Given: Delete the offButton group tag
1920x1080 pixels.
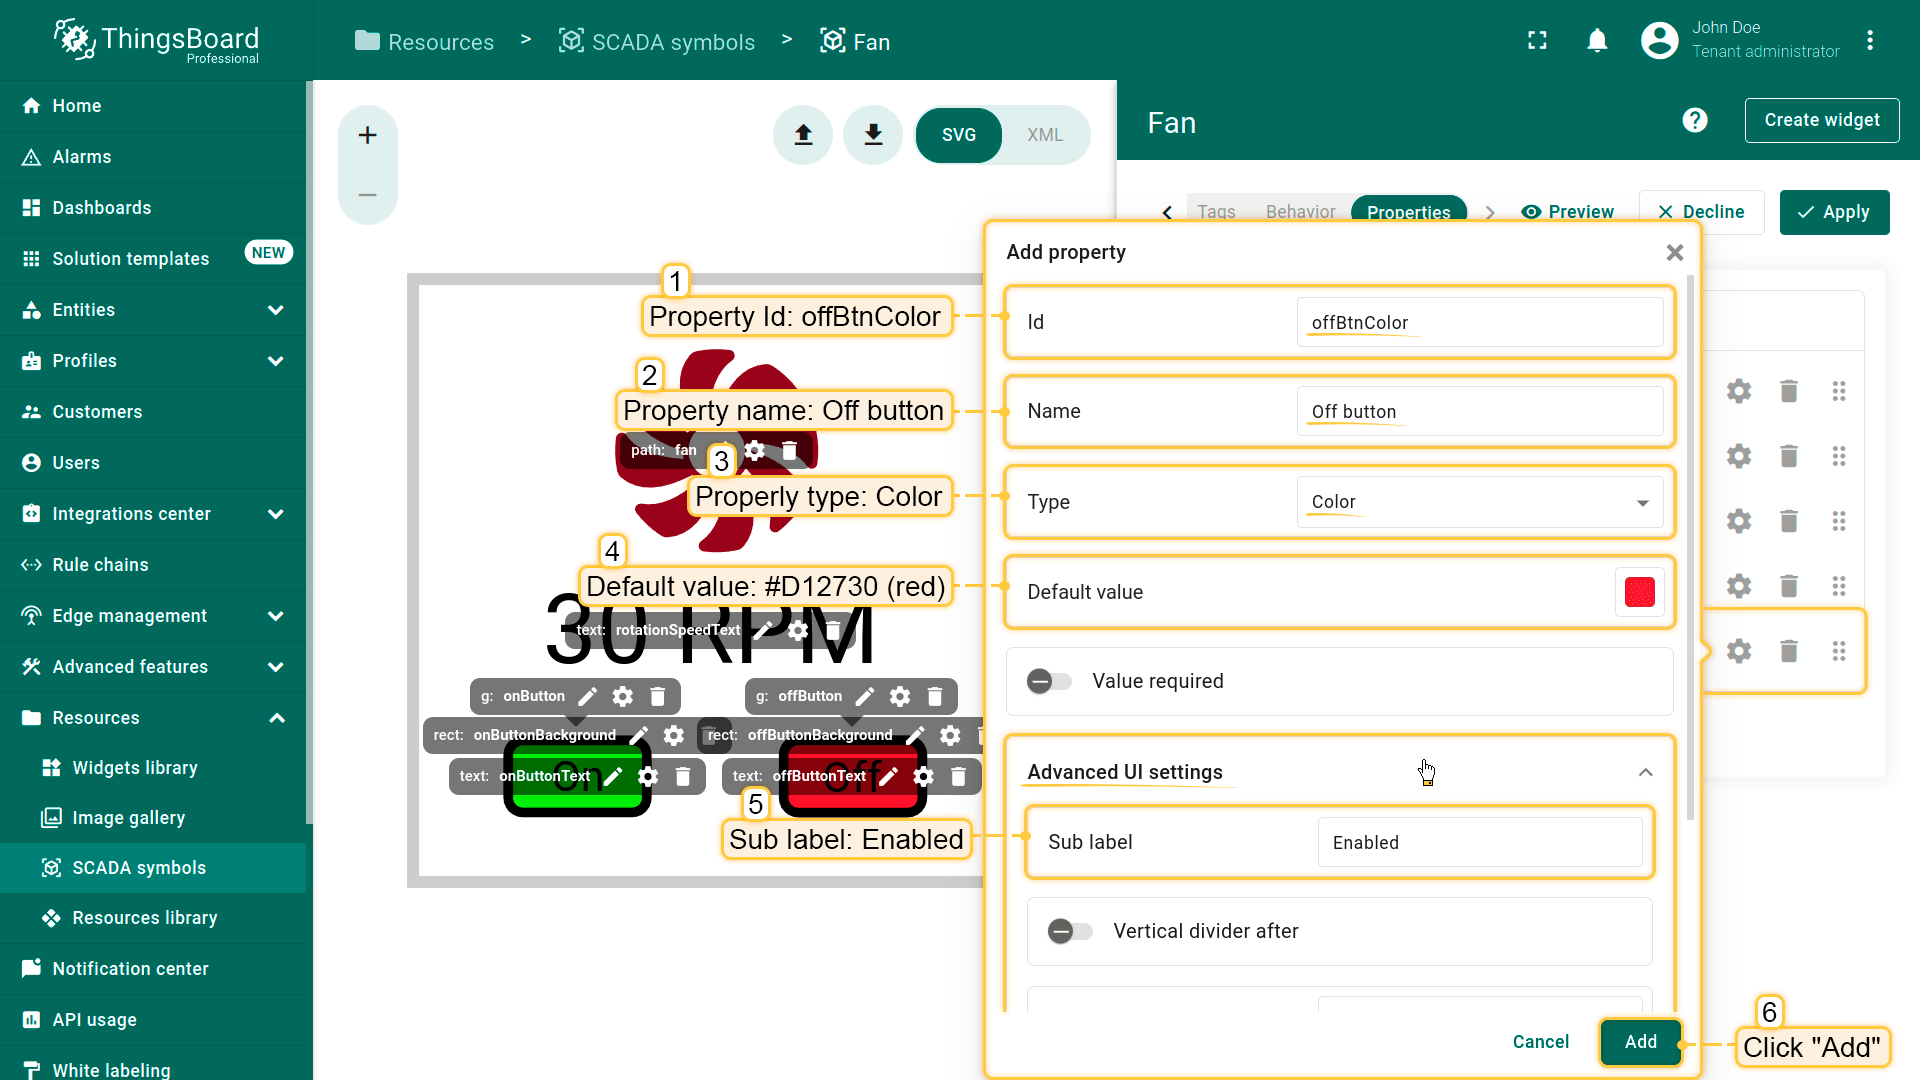Looking at the screenshot, I should click(935, 696).
